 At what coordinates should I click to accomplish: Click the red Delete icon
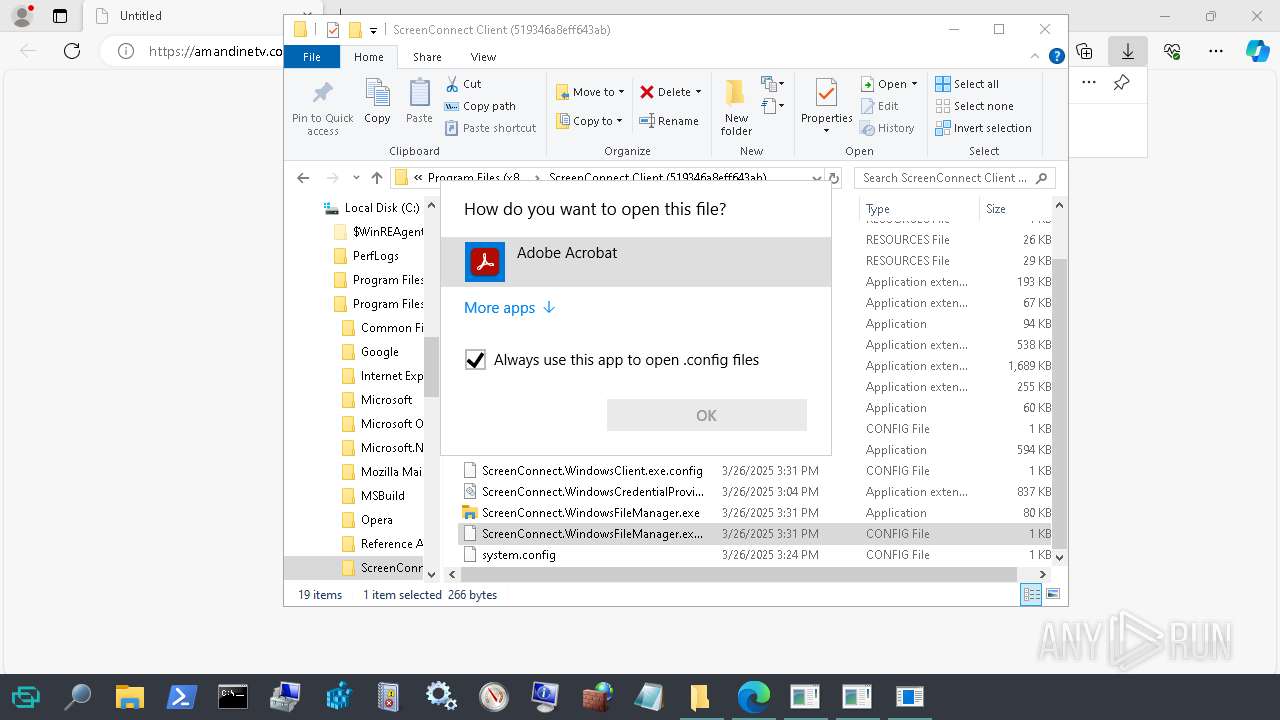(647, 92)
